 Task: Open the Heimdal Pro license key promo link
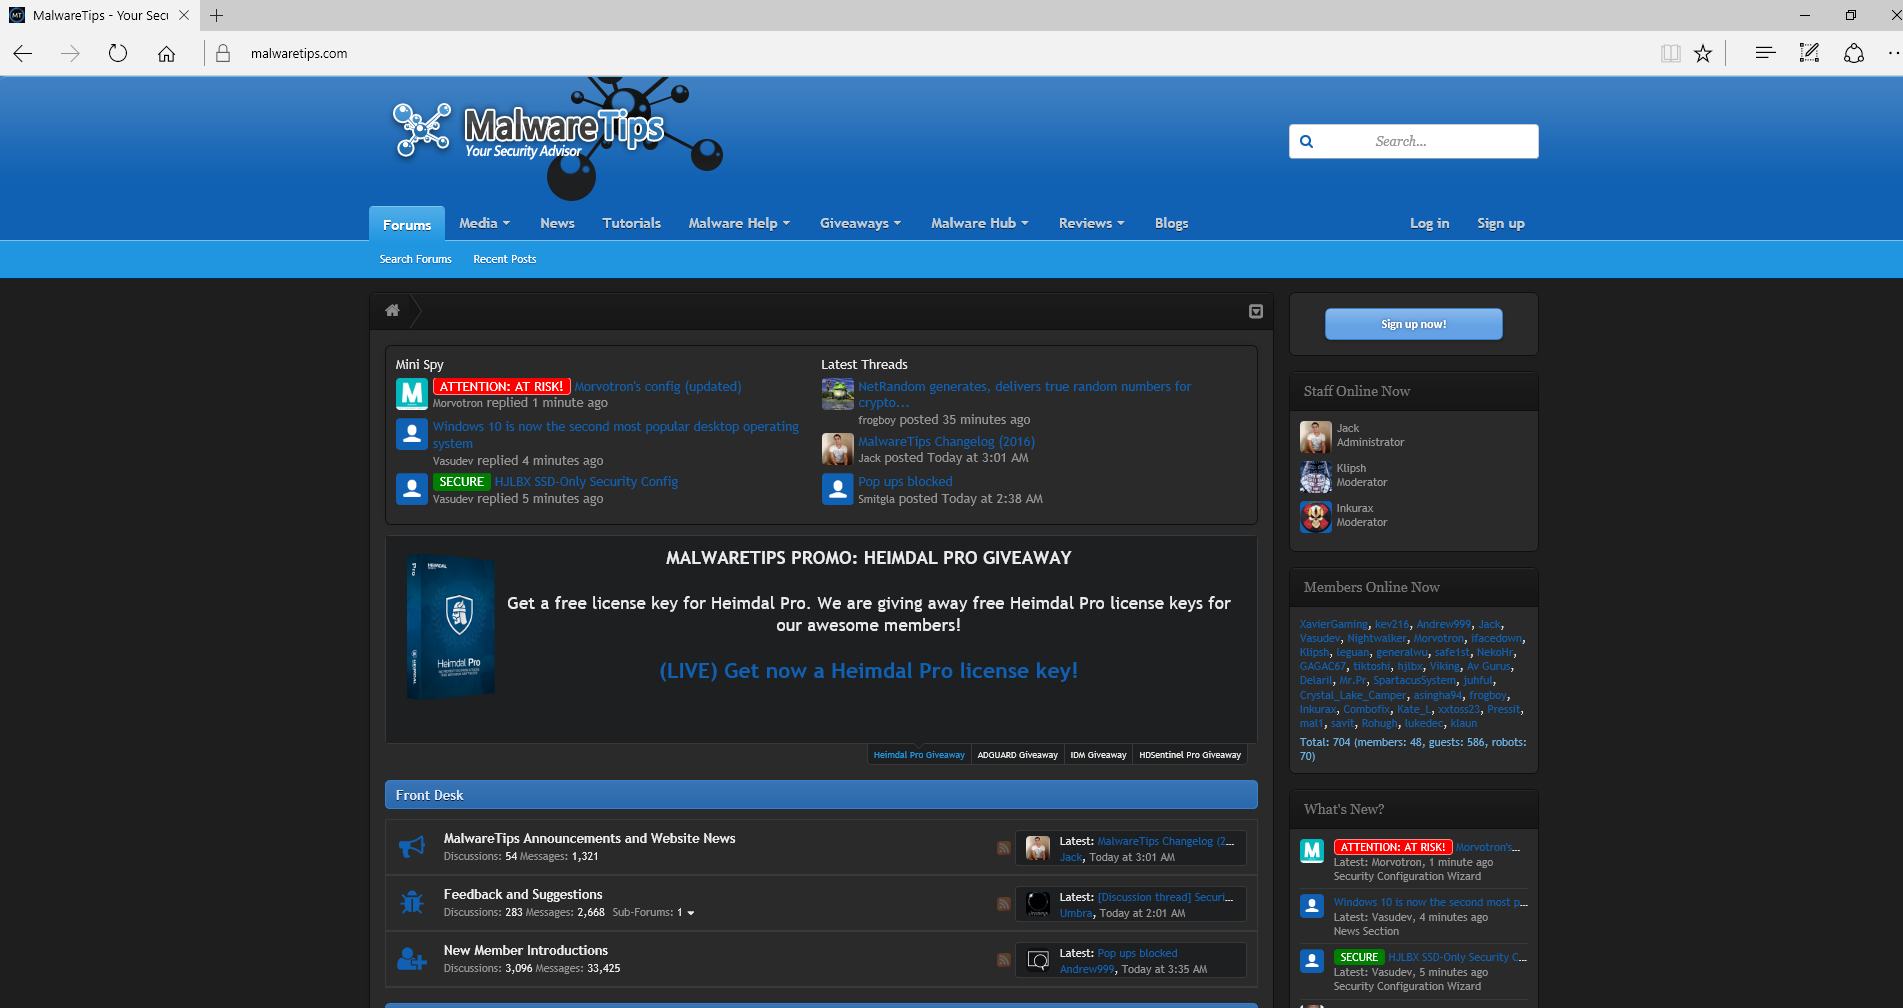pos(868,671)
